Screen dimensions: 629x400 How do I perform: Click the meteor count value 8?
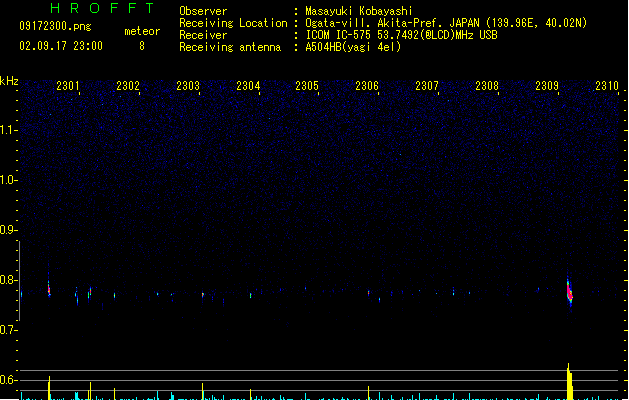(x=142, y=46)
